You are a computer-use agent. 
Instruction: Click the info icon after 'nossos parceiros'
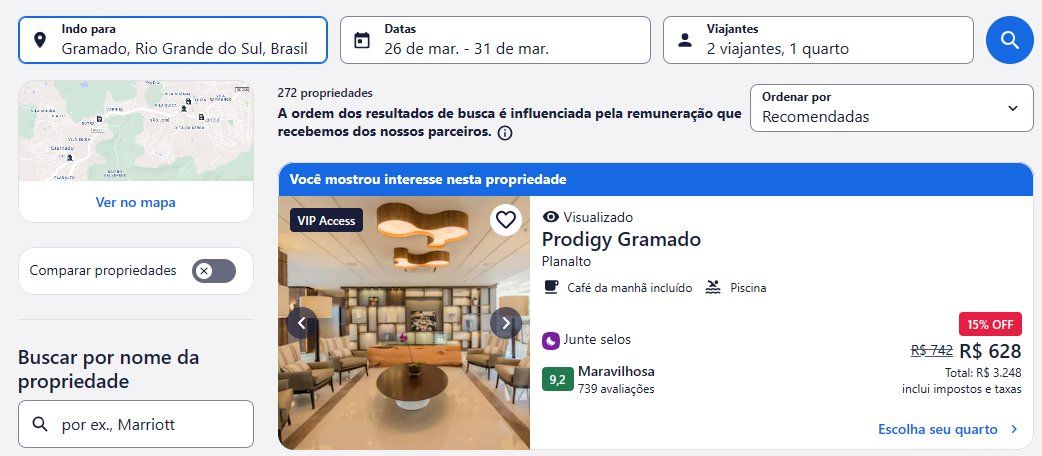pos(505,133)
